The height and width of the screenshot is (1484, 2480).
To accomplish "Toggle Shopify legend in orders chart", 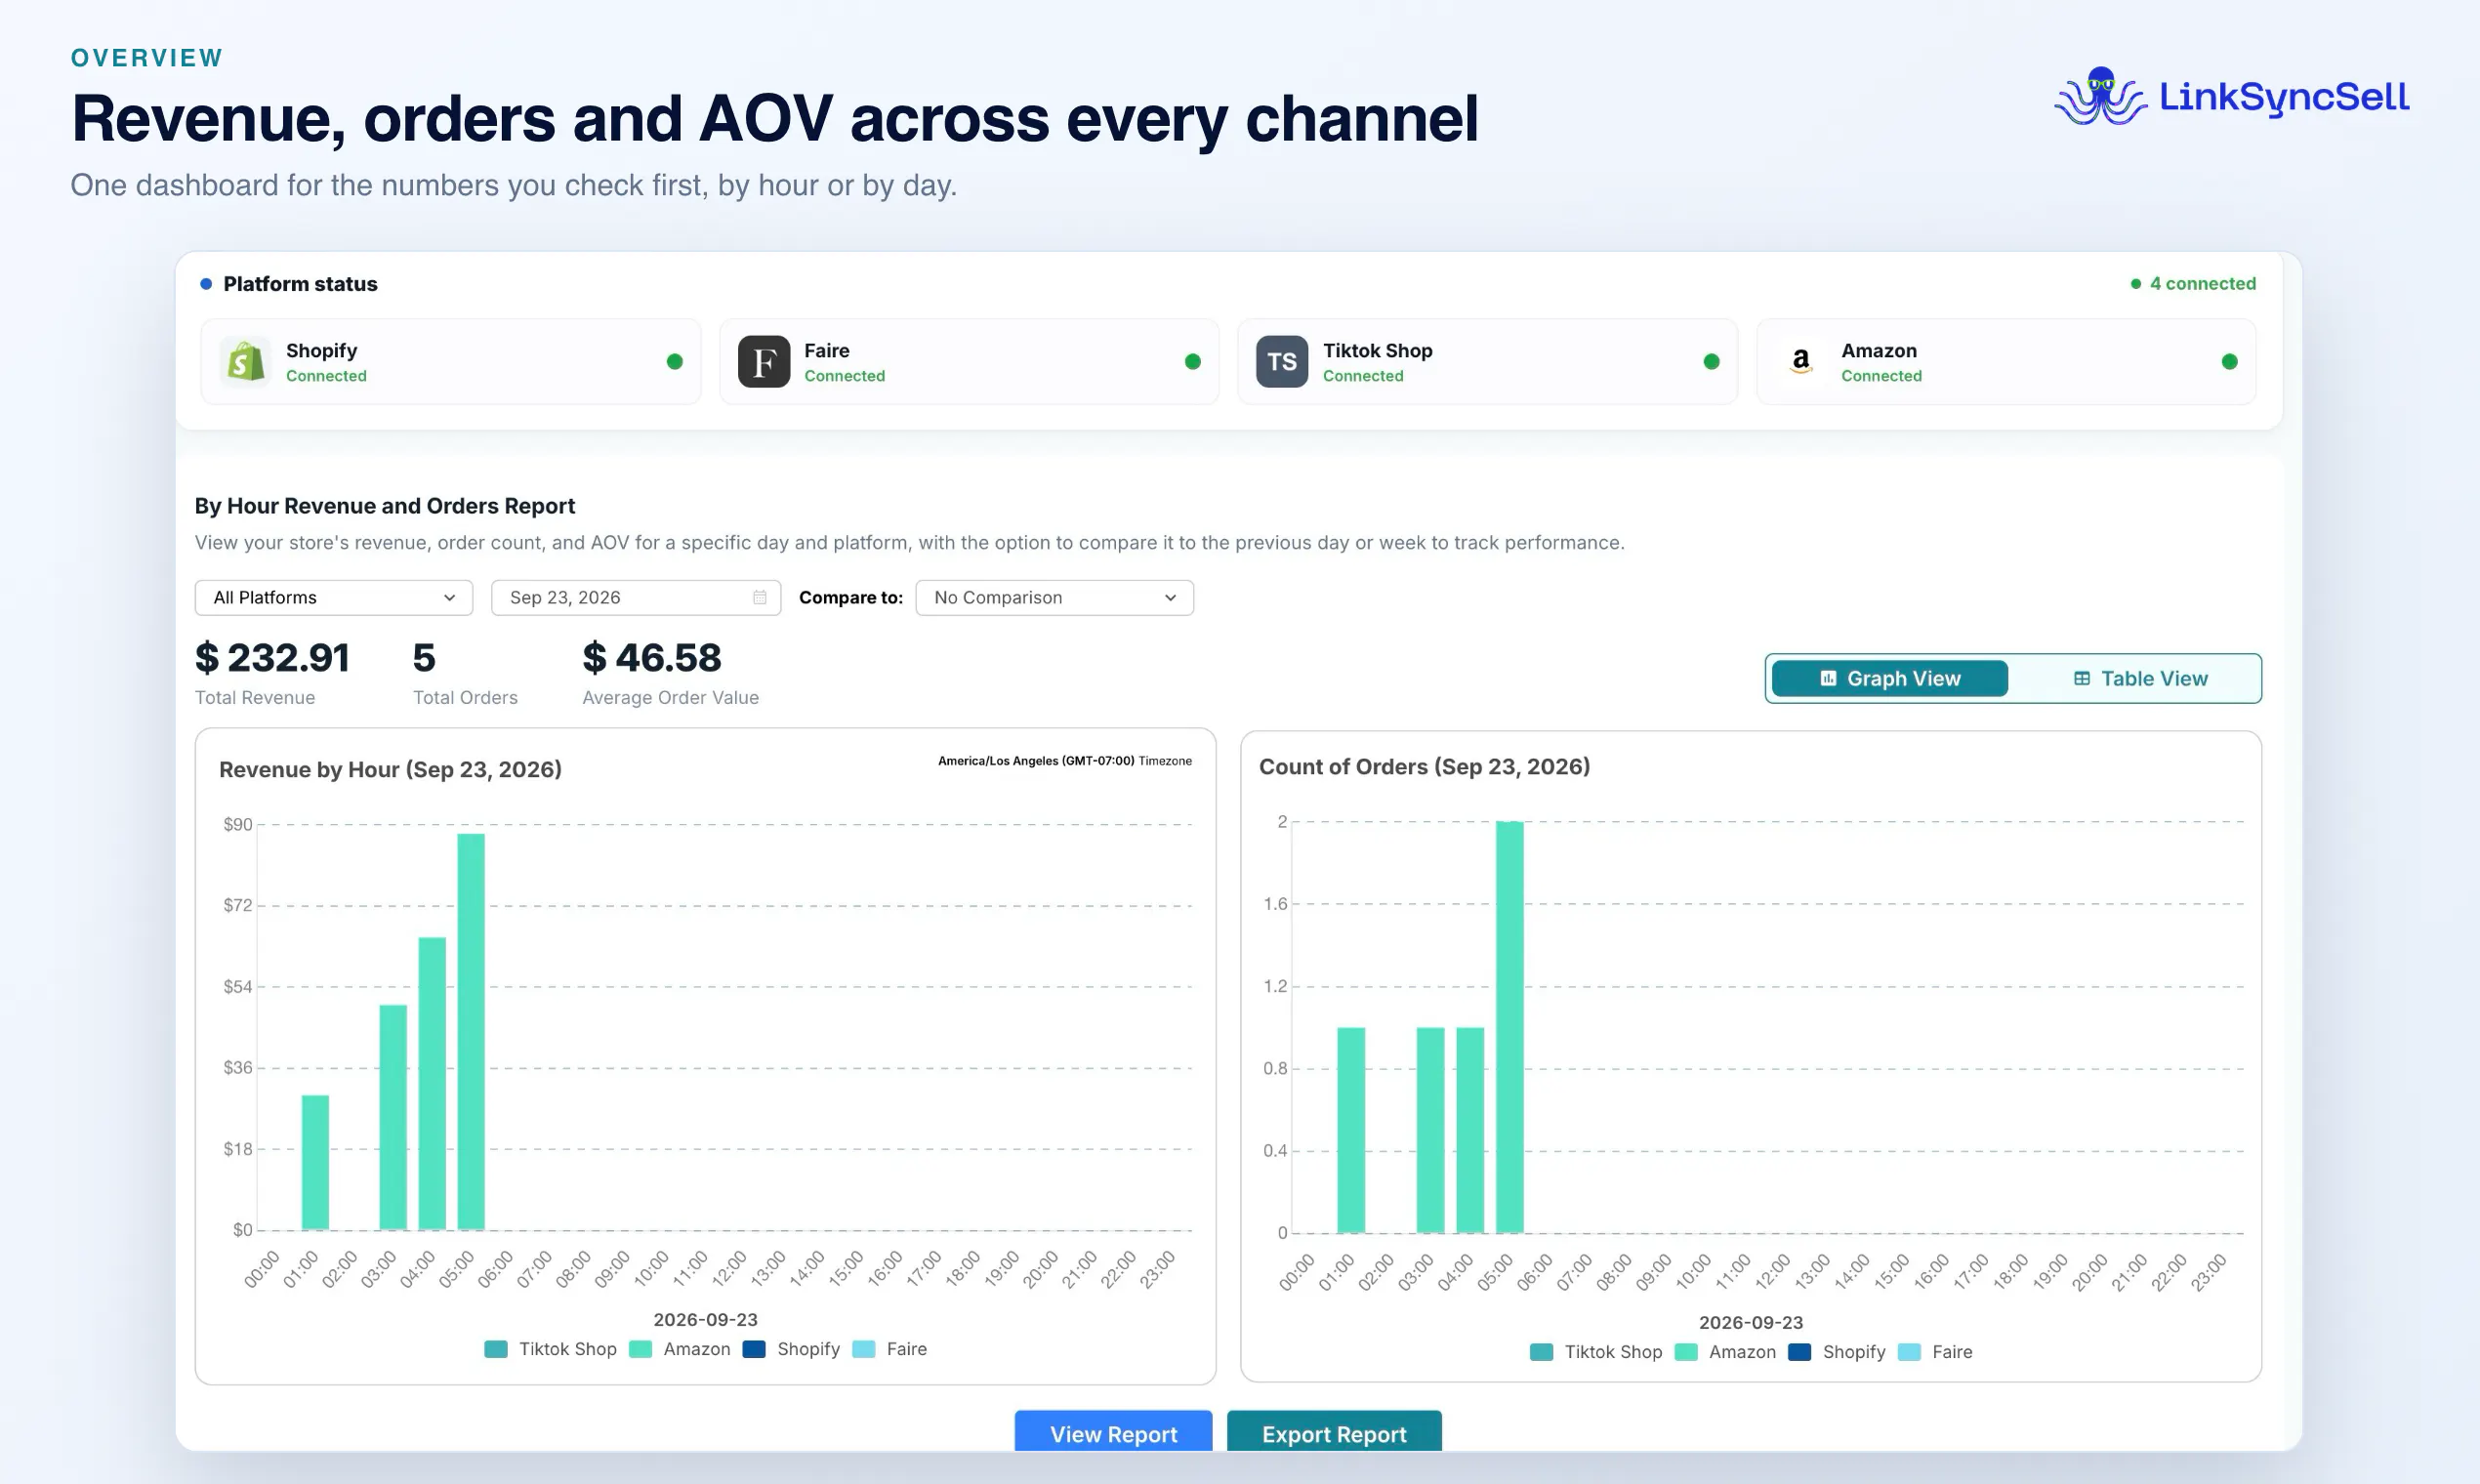I will coord(1837,1352).
